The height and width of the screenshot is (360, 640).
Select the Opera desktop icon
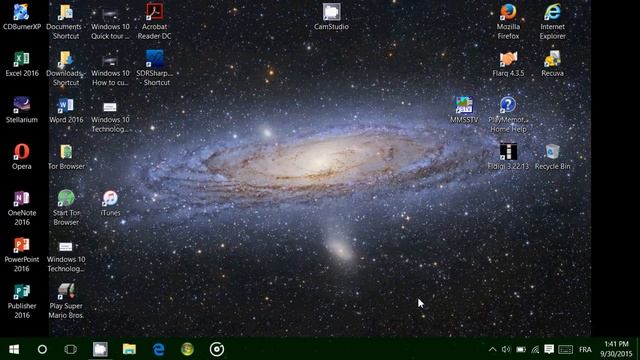pos(22,157)
